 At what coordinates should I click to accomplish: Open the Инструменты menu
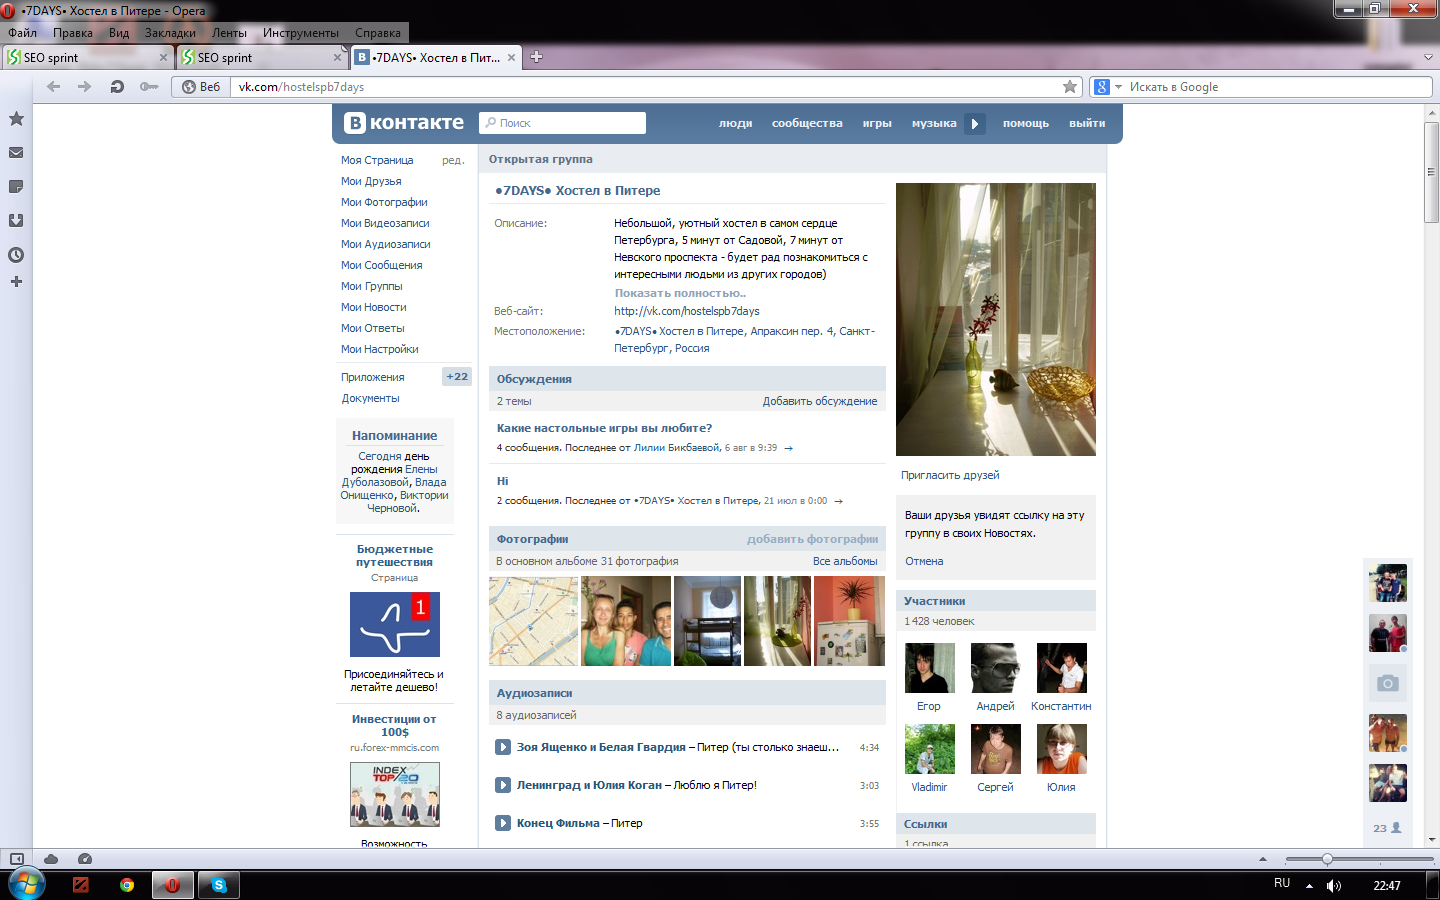point(301,33)
